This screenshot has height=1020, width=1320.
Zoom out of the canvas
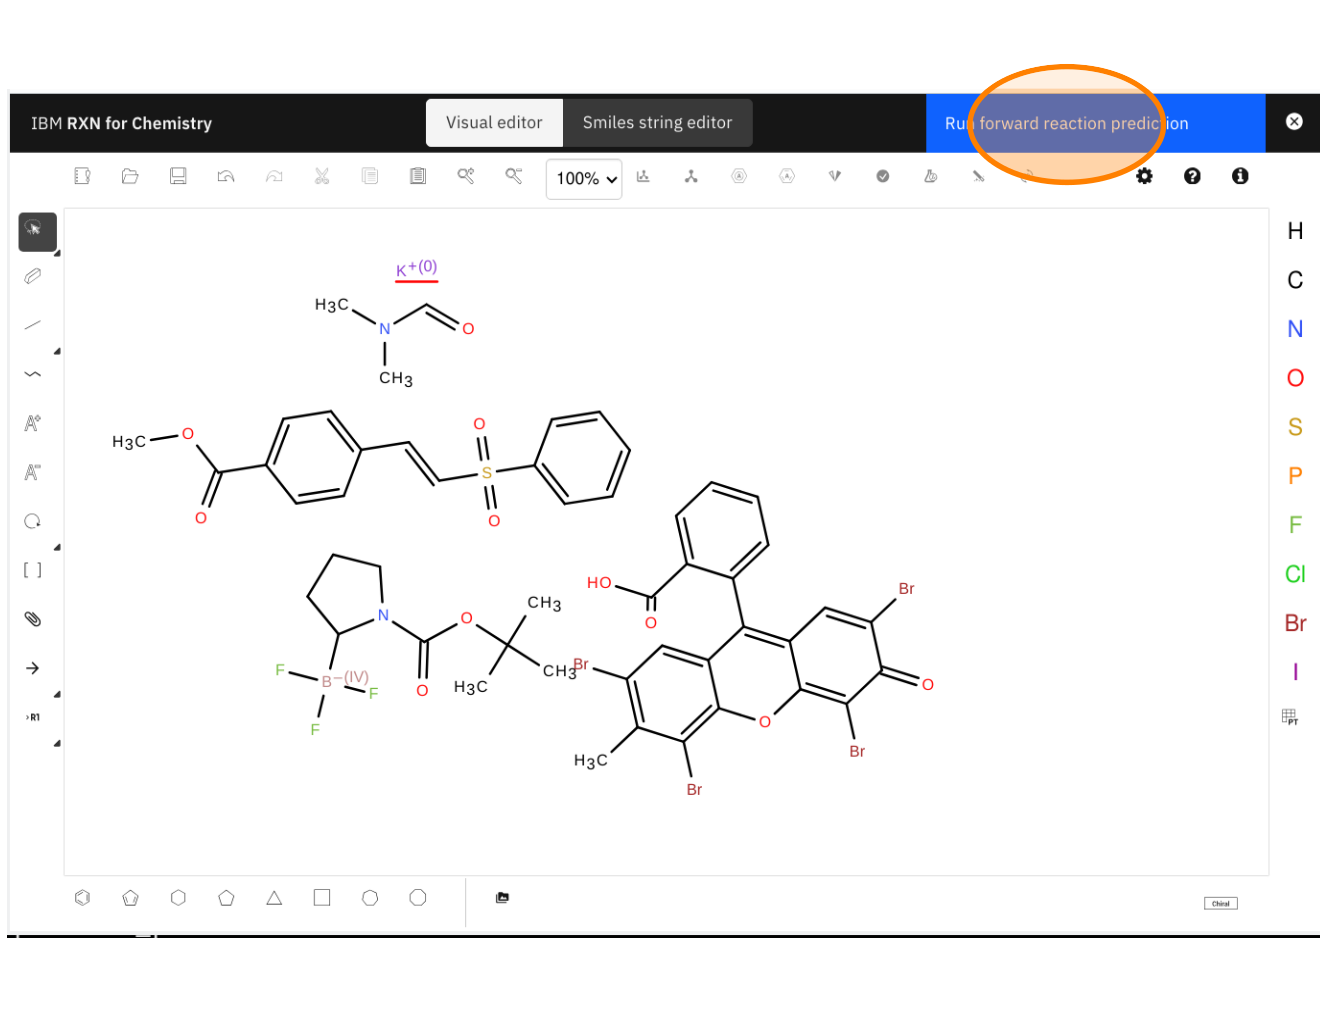coord(514,176)
